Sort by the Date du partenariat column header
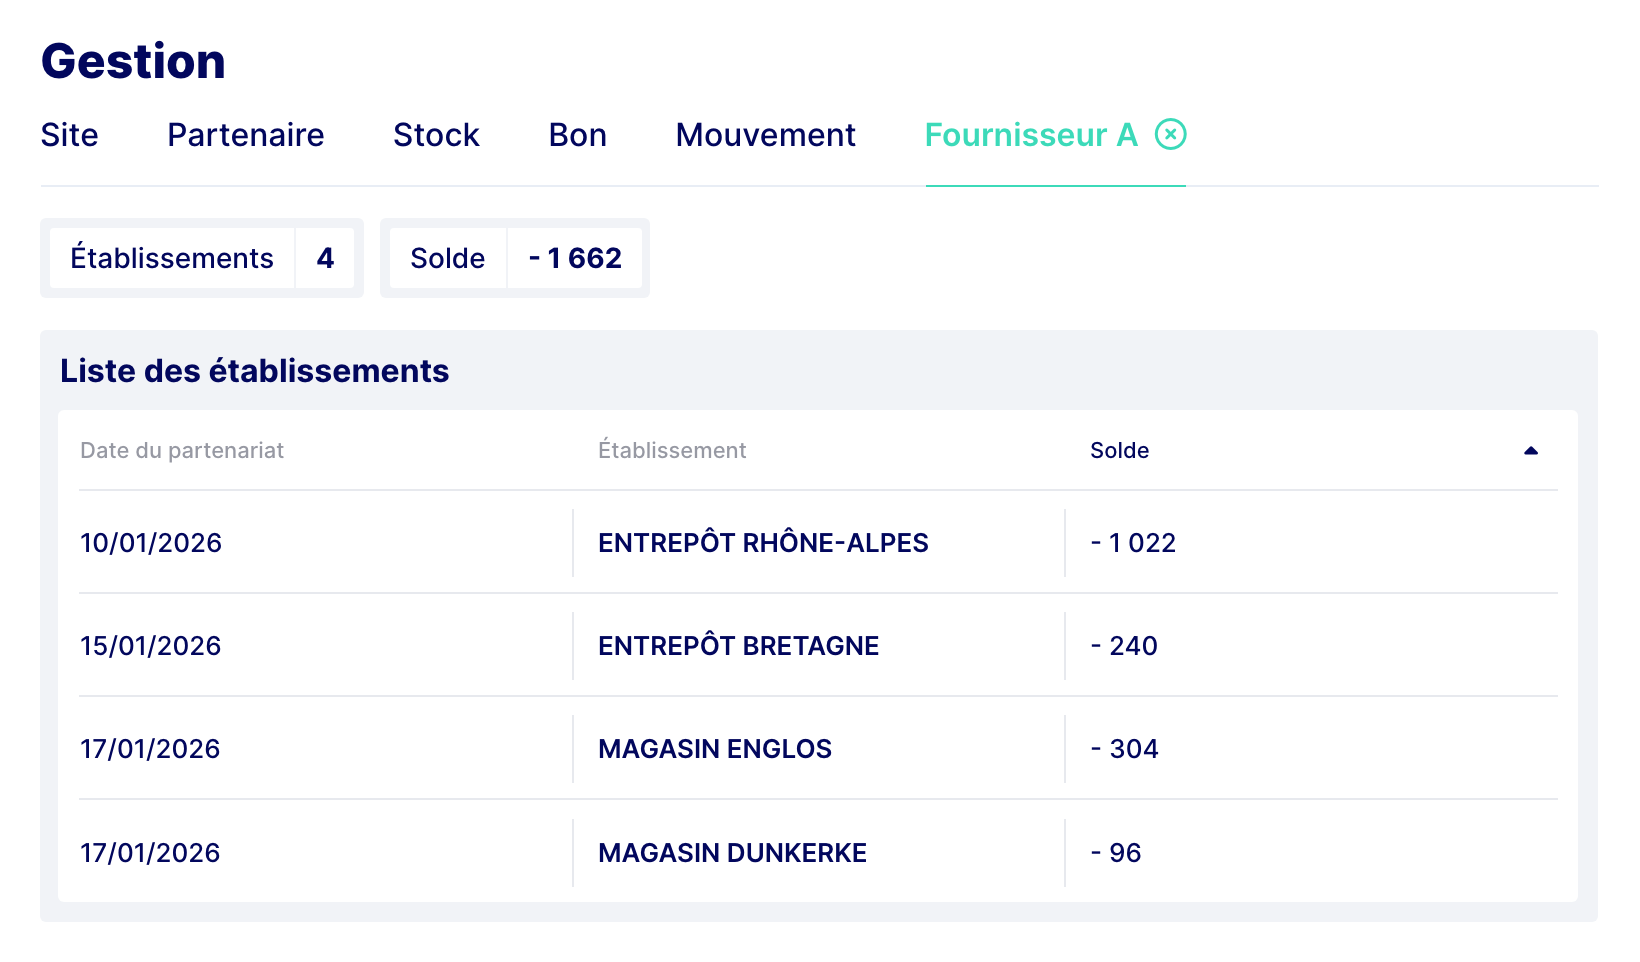 [x=182, y=451]
